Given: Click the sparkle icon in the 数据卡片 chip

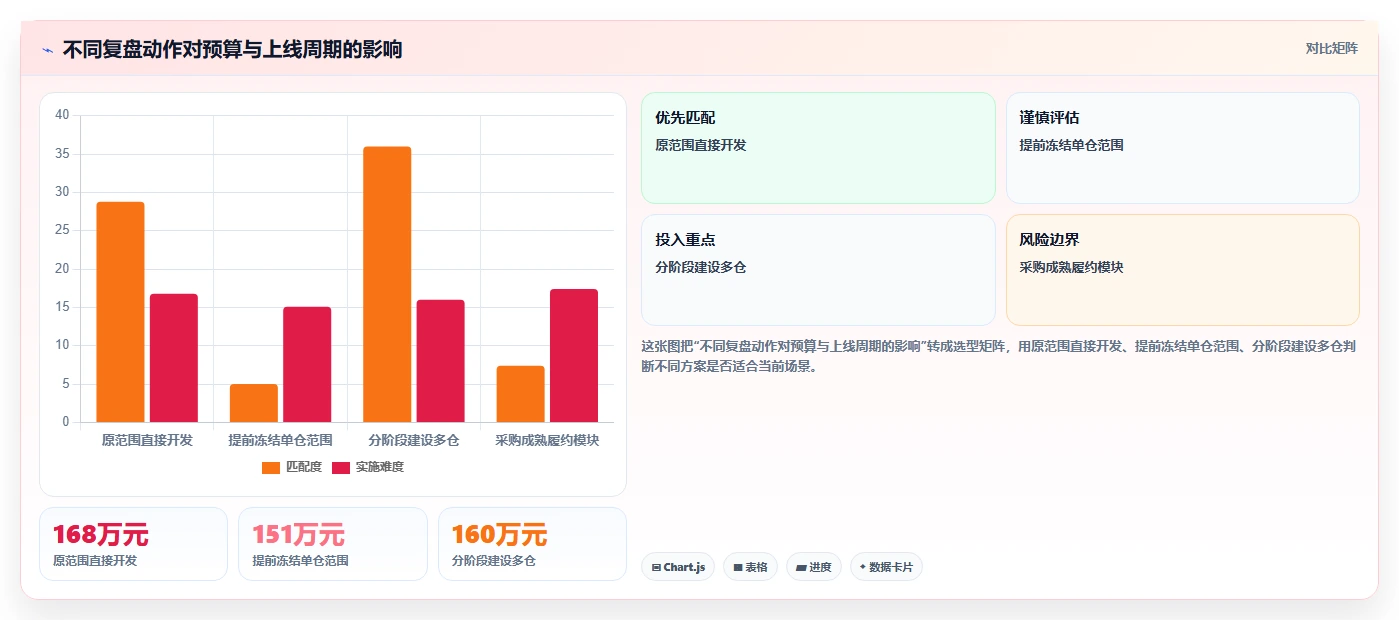Looking at the screenshot, I should [x=863, y=567].
